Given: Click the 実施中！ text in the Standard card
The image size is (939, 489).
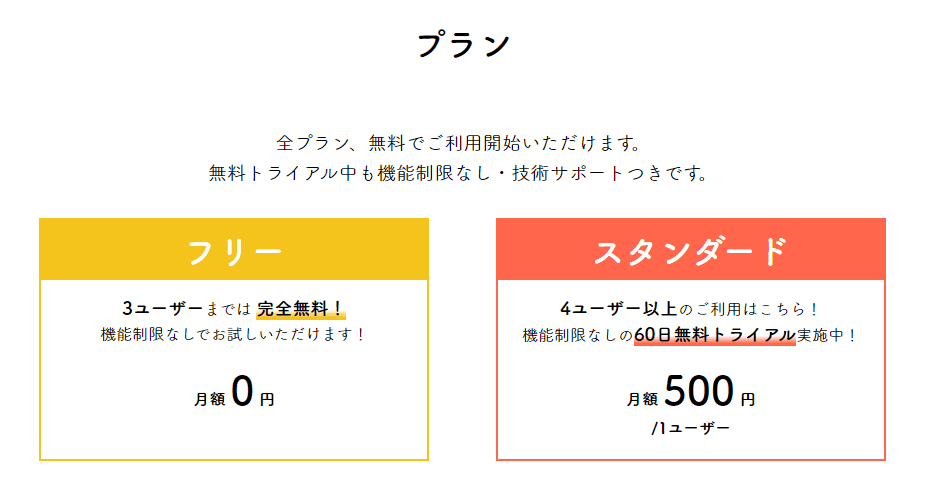Looking at the screenshot, I should tap(827, 335).
